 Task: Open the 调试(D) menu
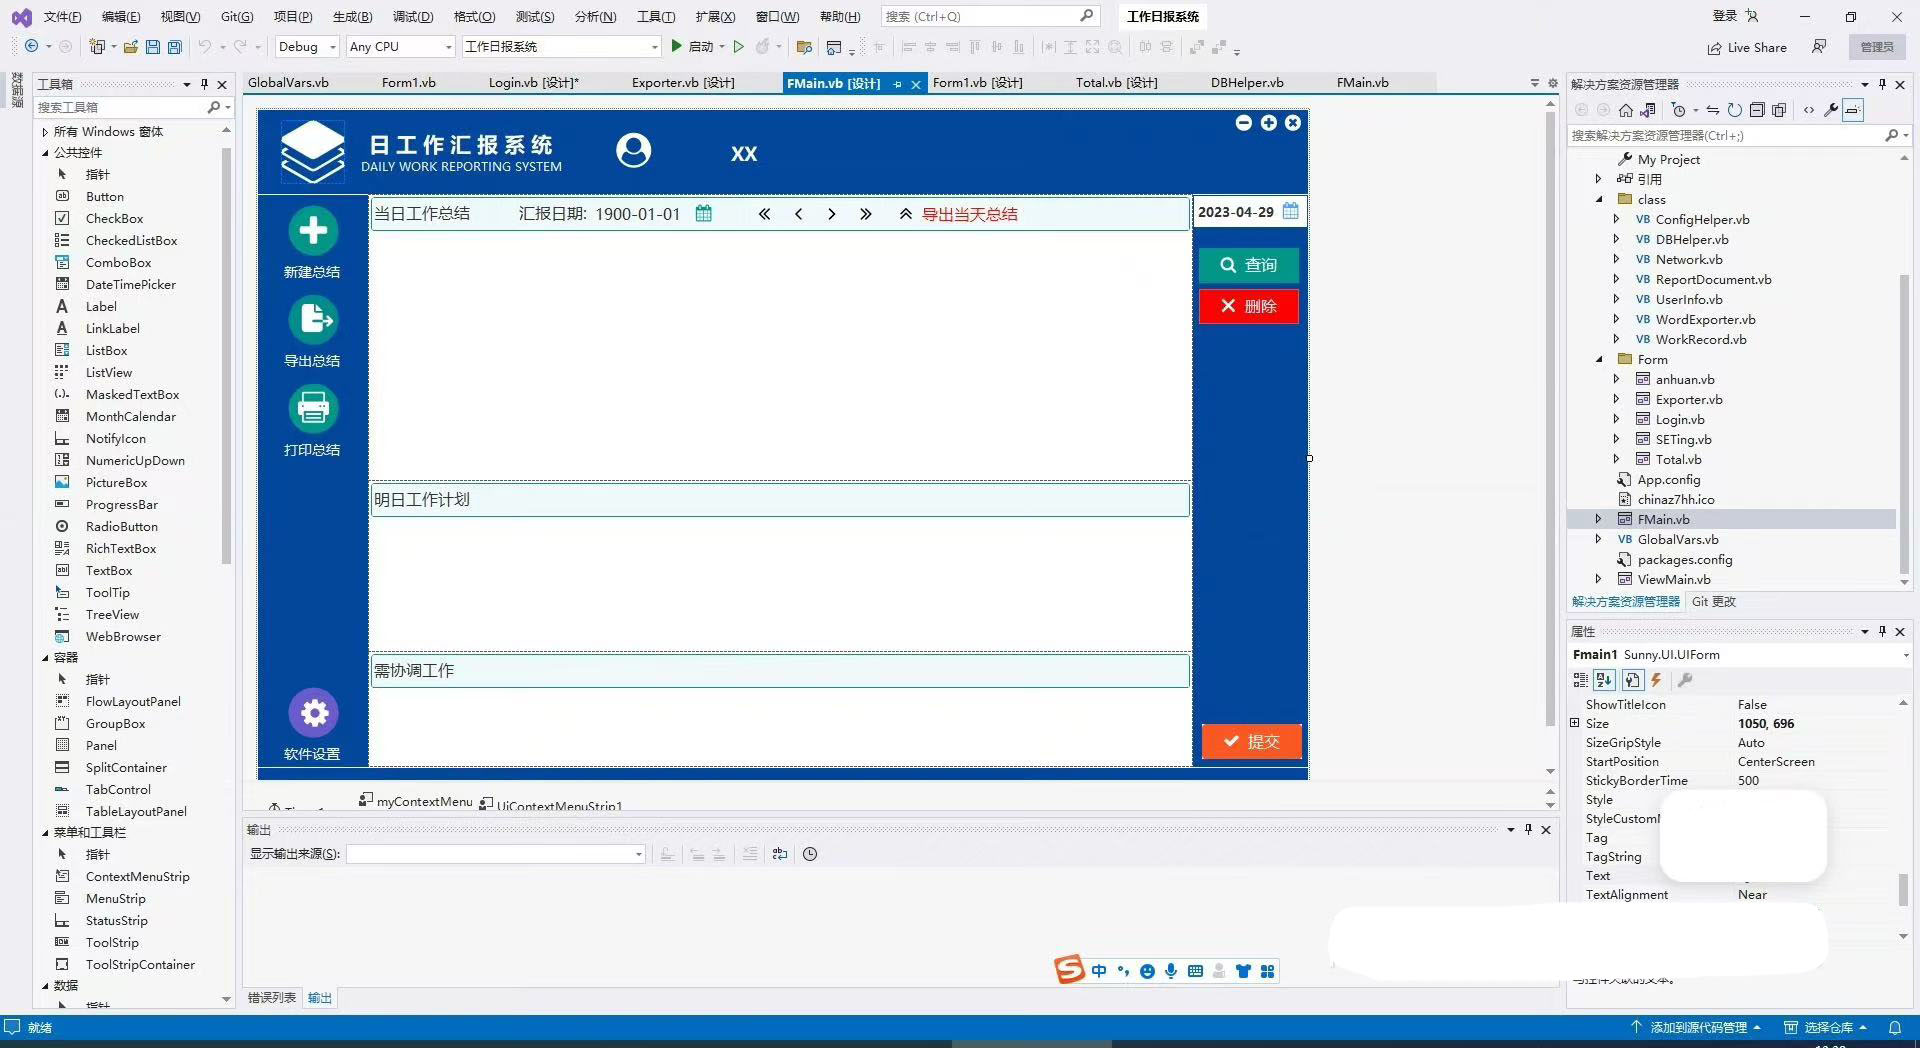[412, 16]
